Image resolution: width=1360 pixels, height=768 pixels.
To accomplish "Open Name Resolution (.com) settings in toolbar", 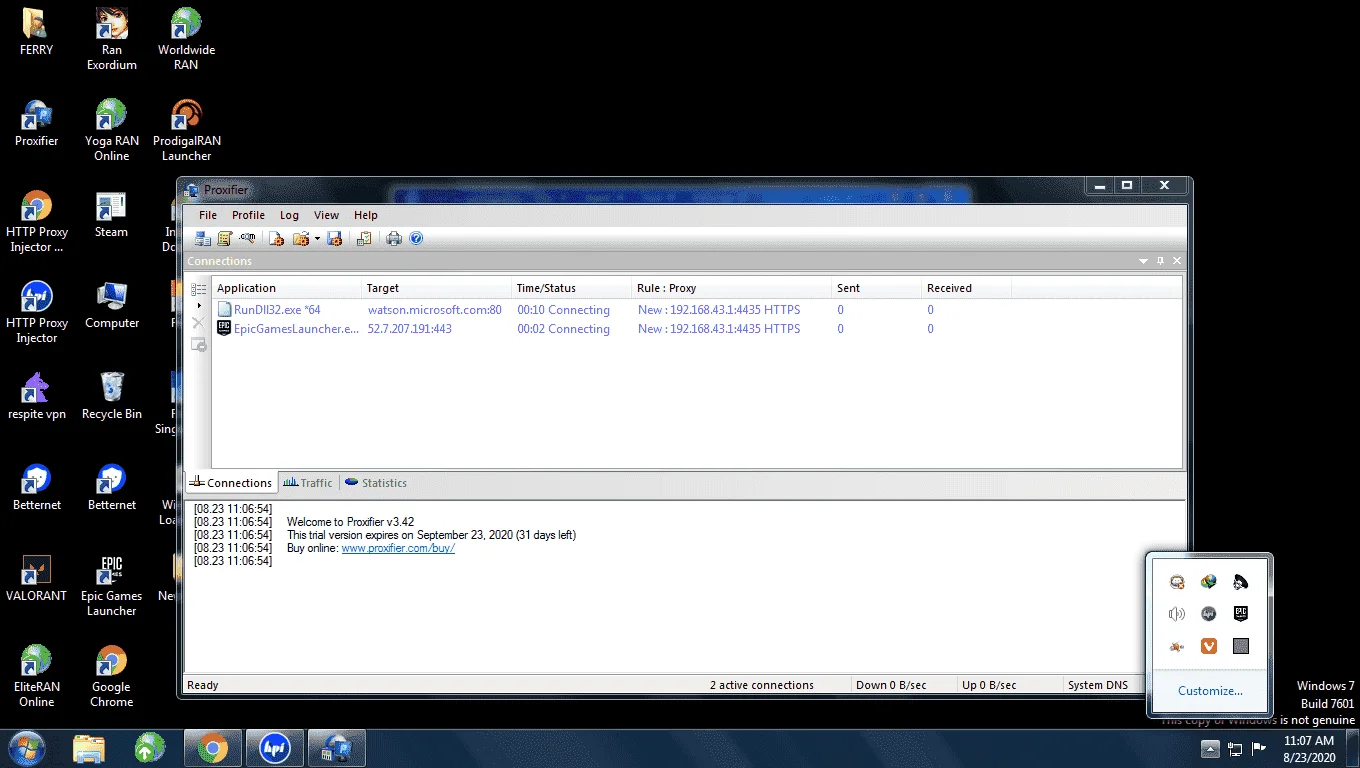I will point(247,238).
